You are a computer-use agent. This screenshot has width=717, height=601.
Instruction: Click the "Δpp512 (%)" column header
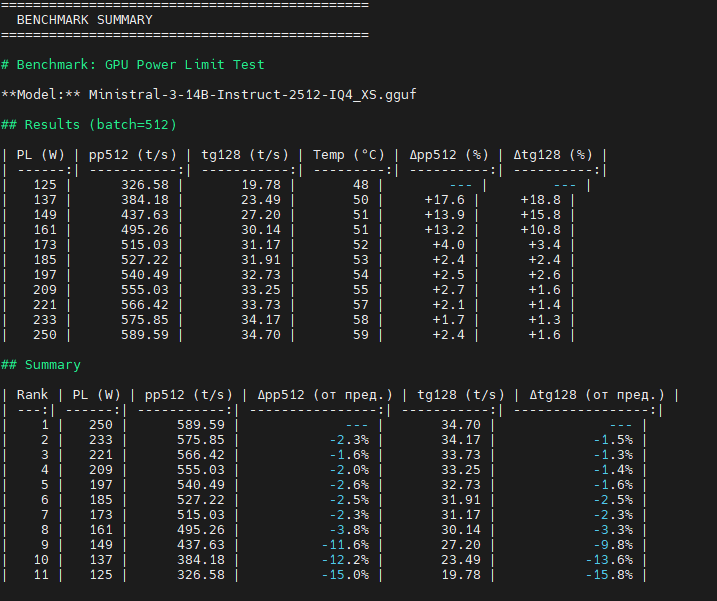point(449,155)
